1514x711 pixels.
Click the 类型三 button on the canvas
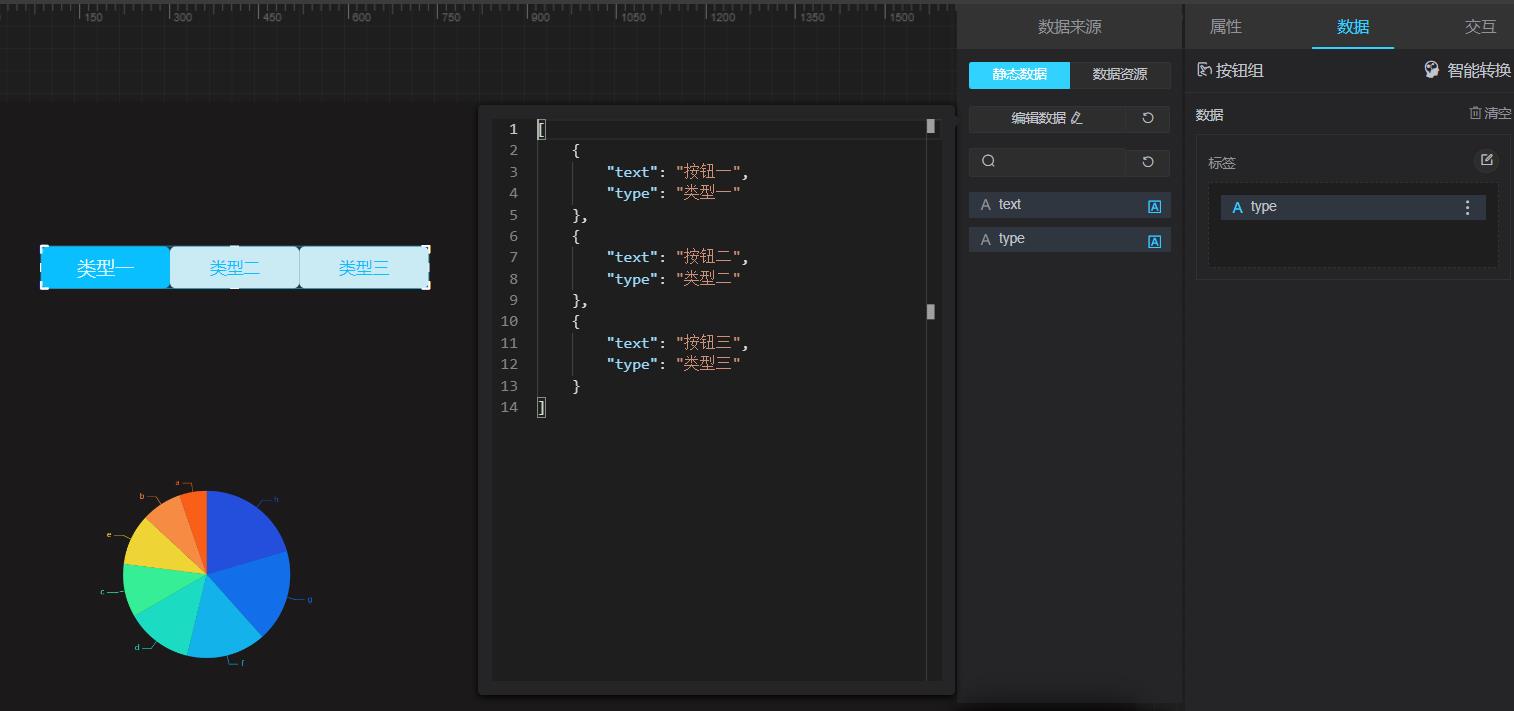tap(364, 267)
